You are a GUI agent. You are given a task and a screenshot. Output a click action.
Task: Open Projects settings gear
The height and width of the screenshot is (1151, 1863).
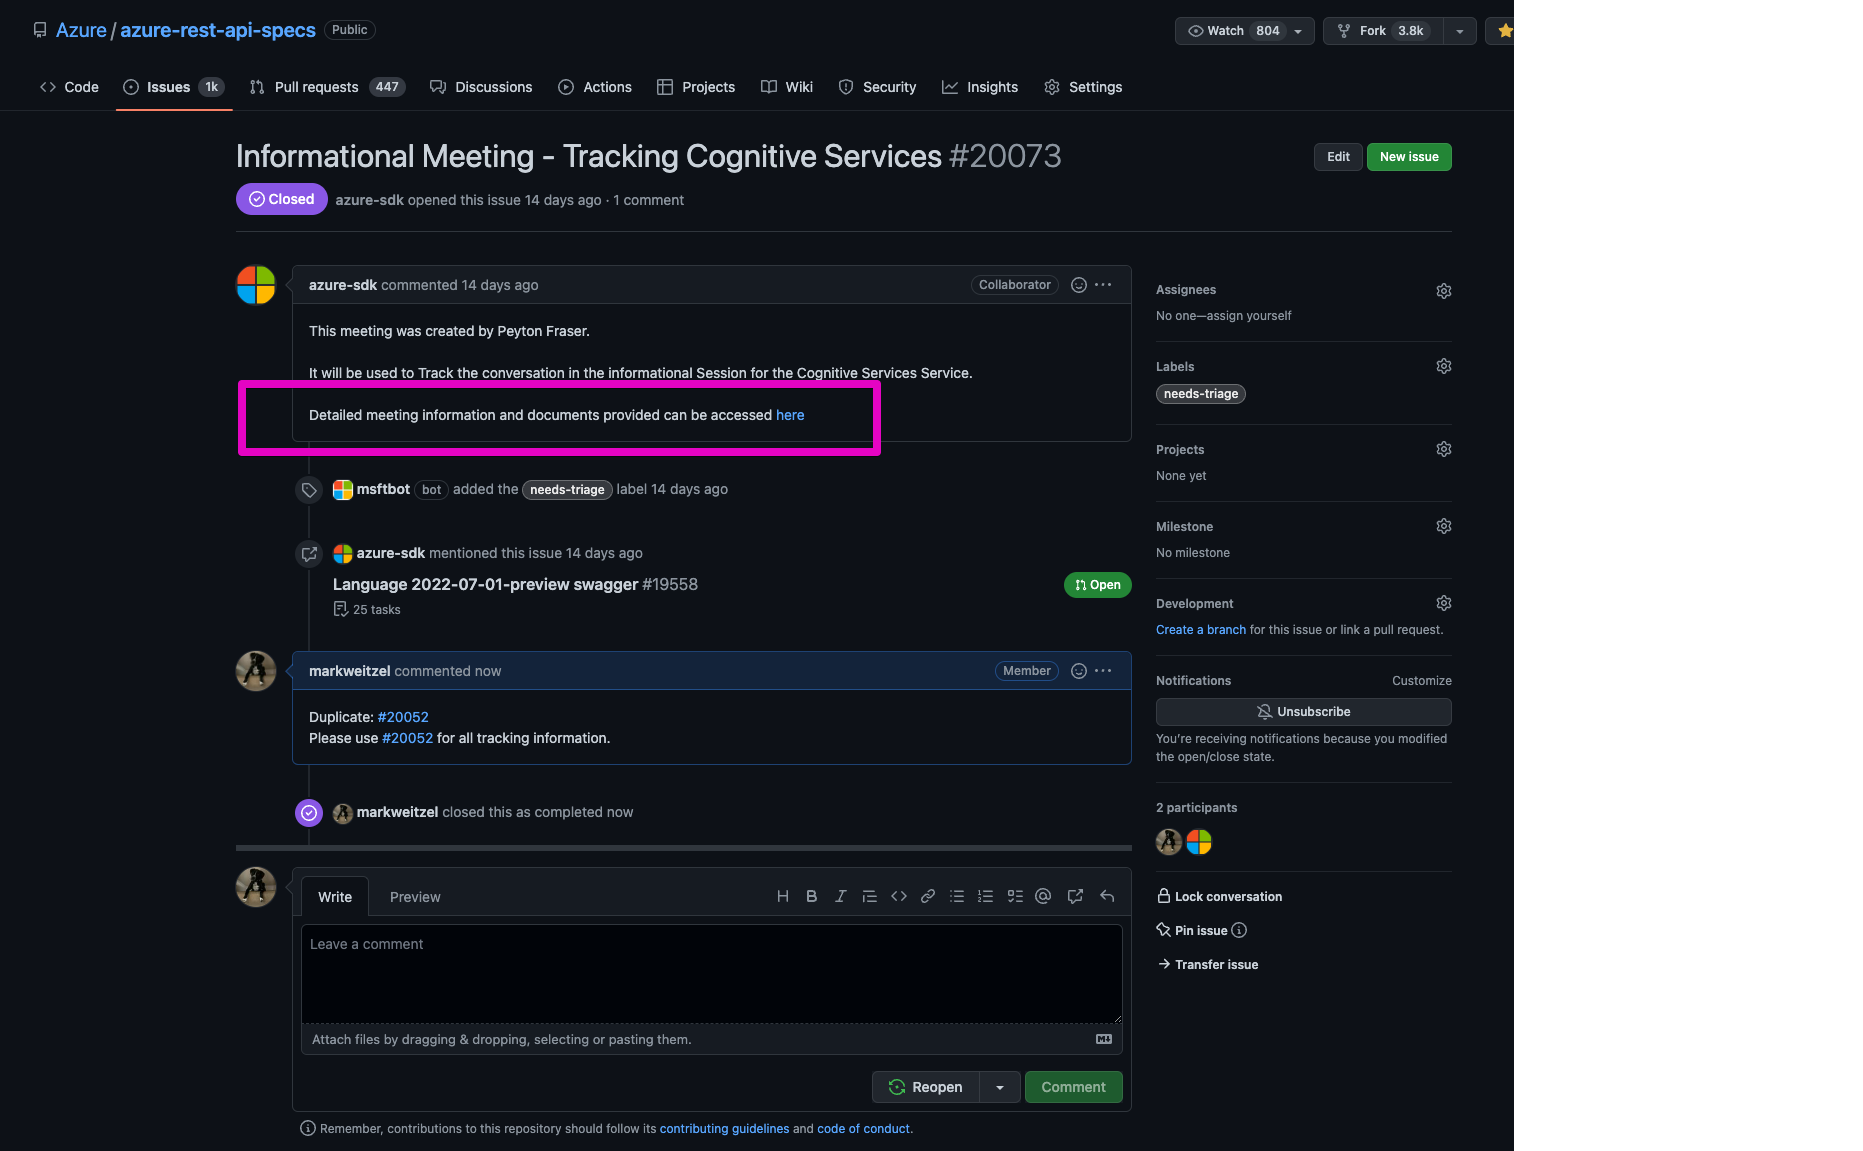(x=1443, y=449)
